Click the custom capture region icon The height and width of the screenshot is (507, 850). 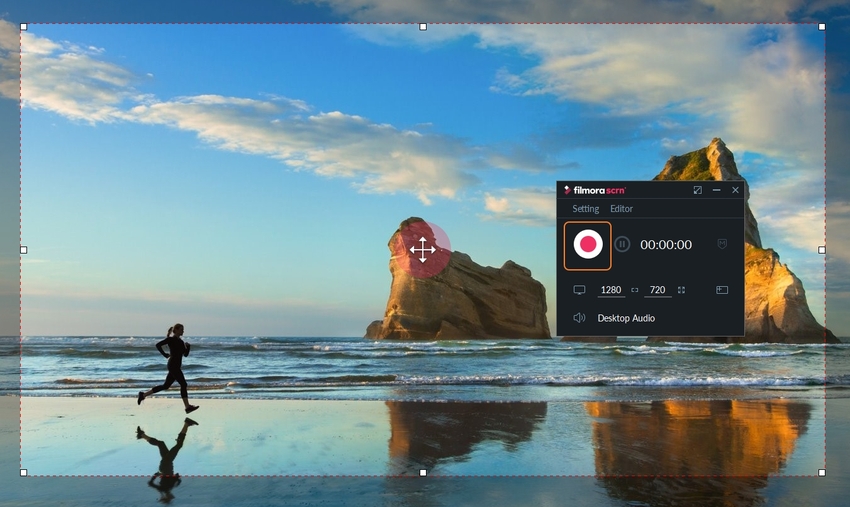[722, 290]
